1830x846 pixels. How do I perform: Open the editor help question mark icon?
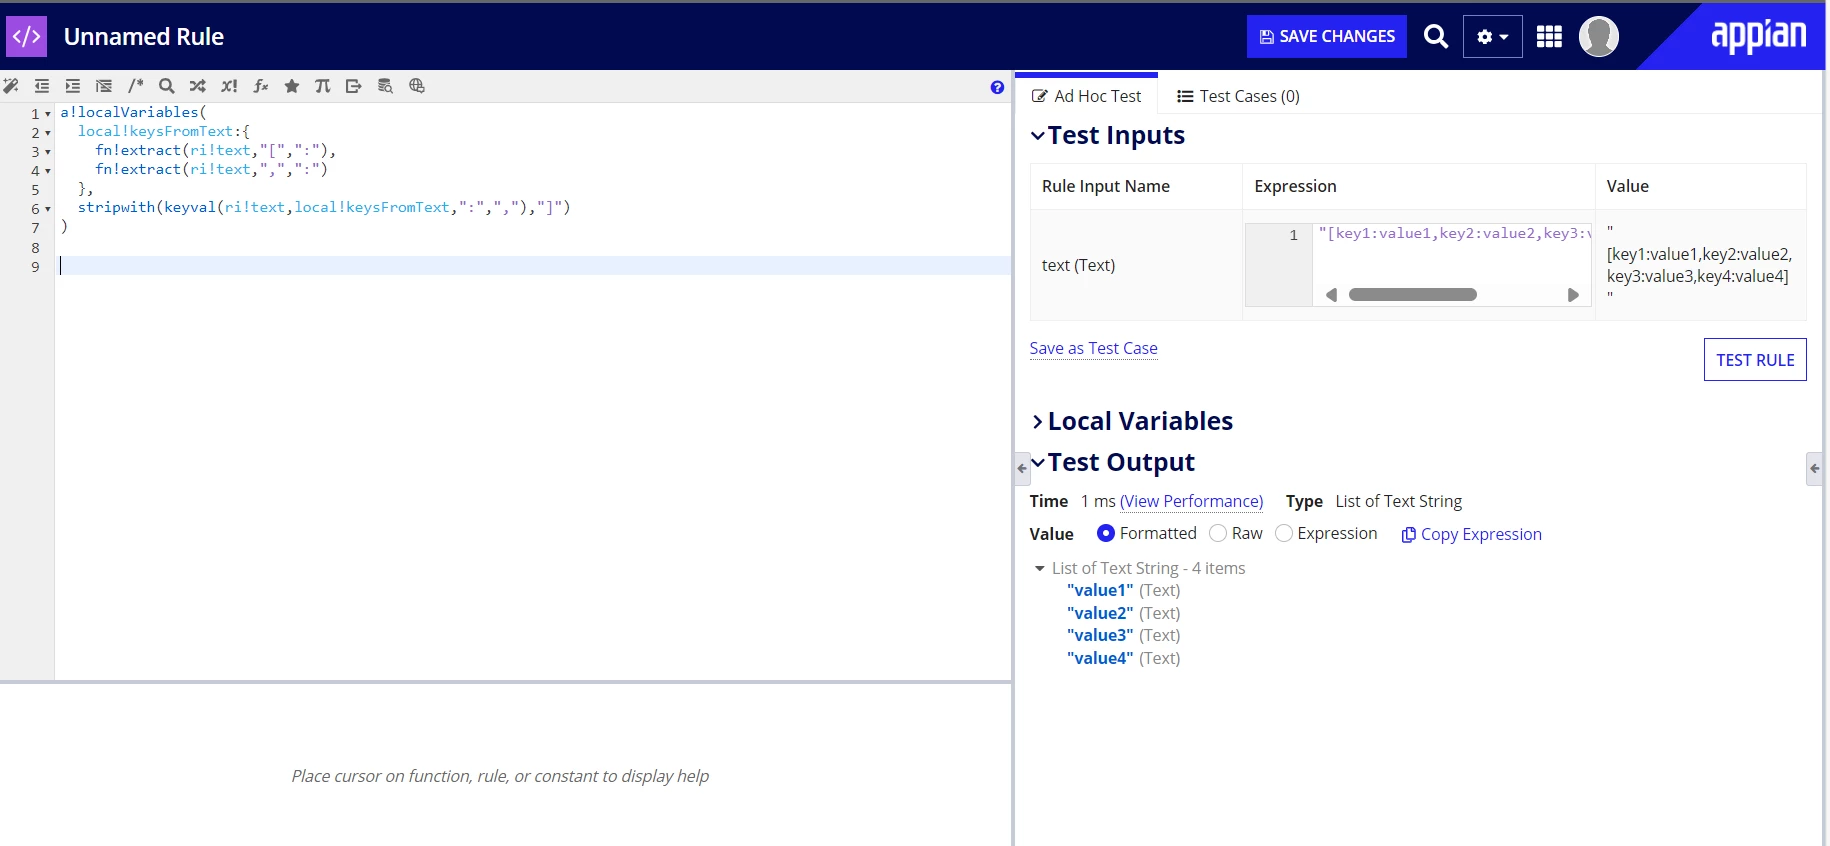pos(997,87)
